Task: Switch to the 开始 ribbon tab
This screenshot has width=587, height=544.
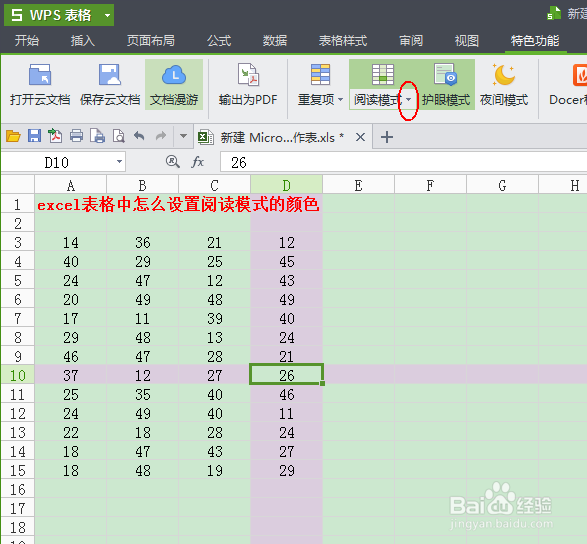Action: [27, 40]
